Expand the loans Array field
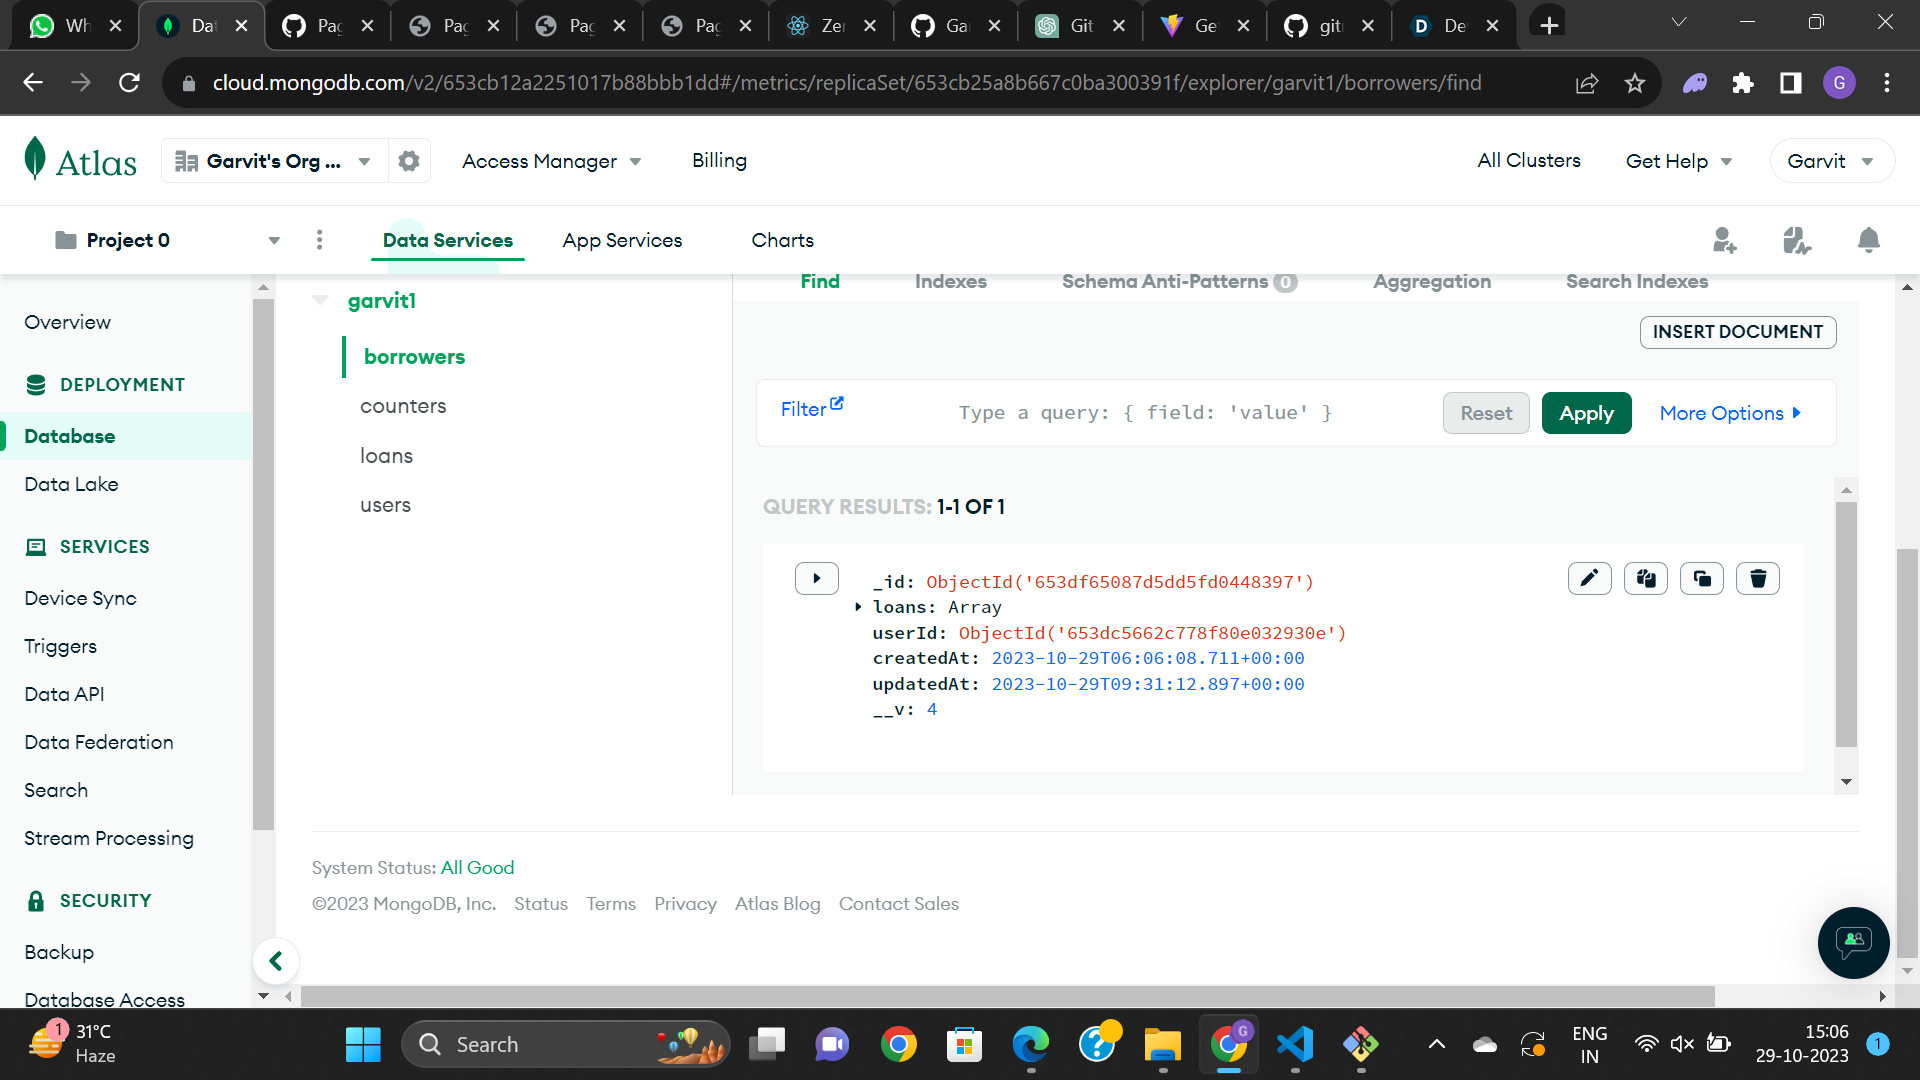 coord(858,607)
